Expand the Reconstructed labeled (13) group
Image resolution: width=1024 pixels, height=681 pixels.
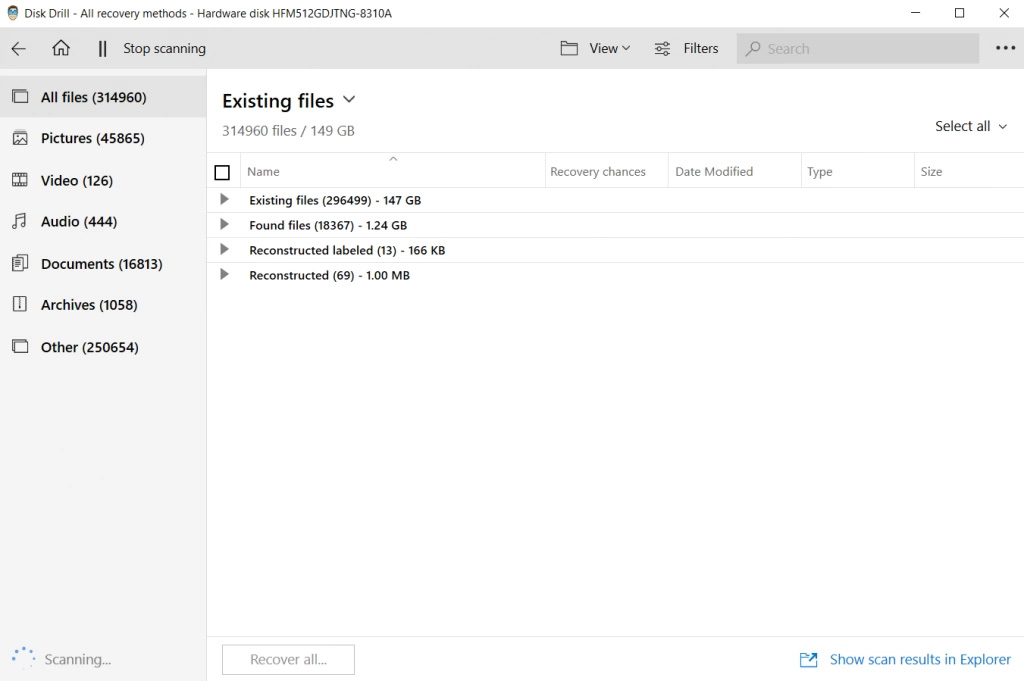(x=224, y=249)
